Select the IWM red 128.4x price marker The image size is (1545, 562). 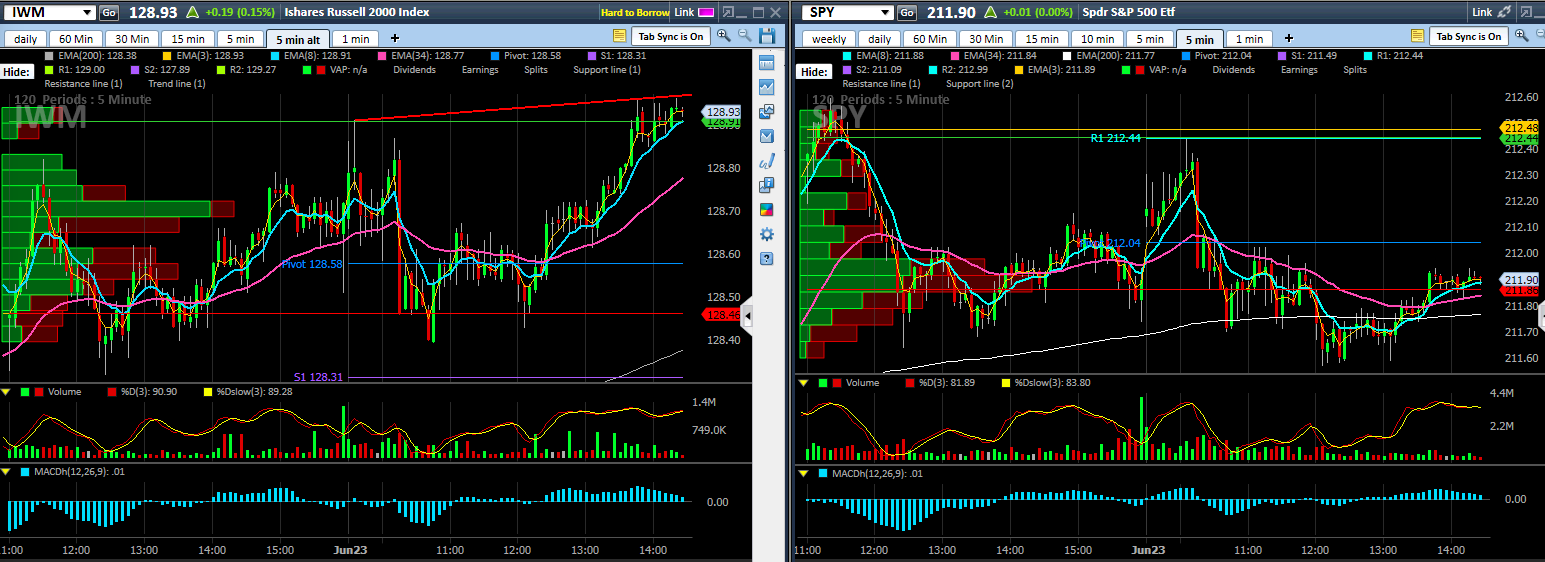(722, 315)
